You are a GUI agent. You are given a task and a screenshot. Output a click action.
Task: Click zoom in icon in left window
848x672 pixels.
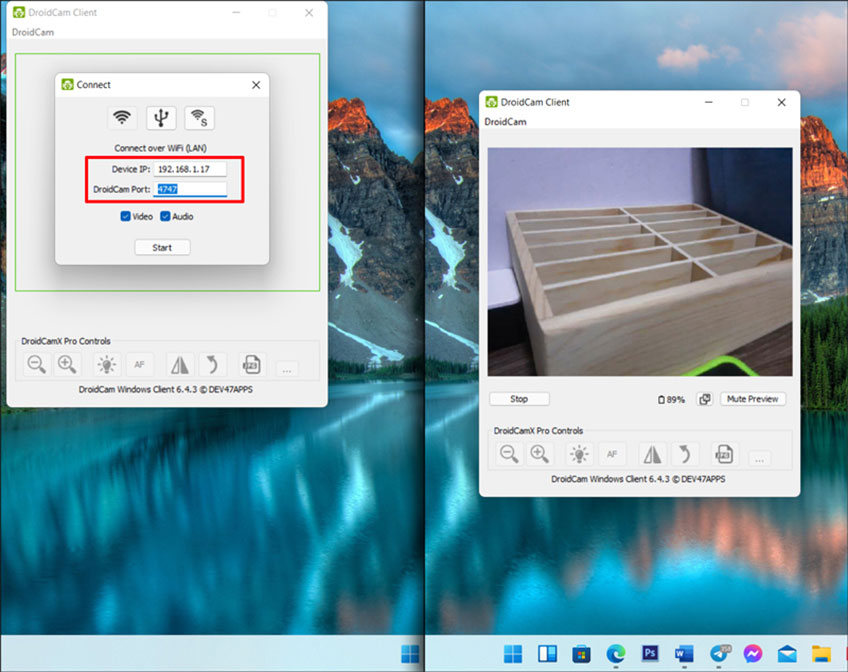click(x=68, y=364)
